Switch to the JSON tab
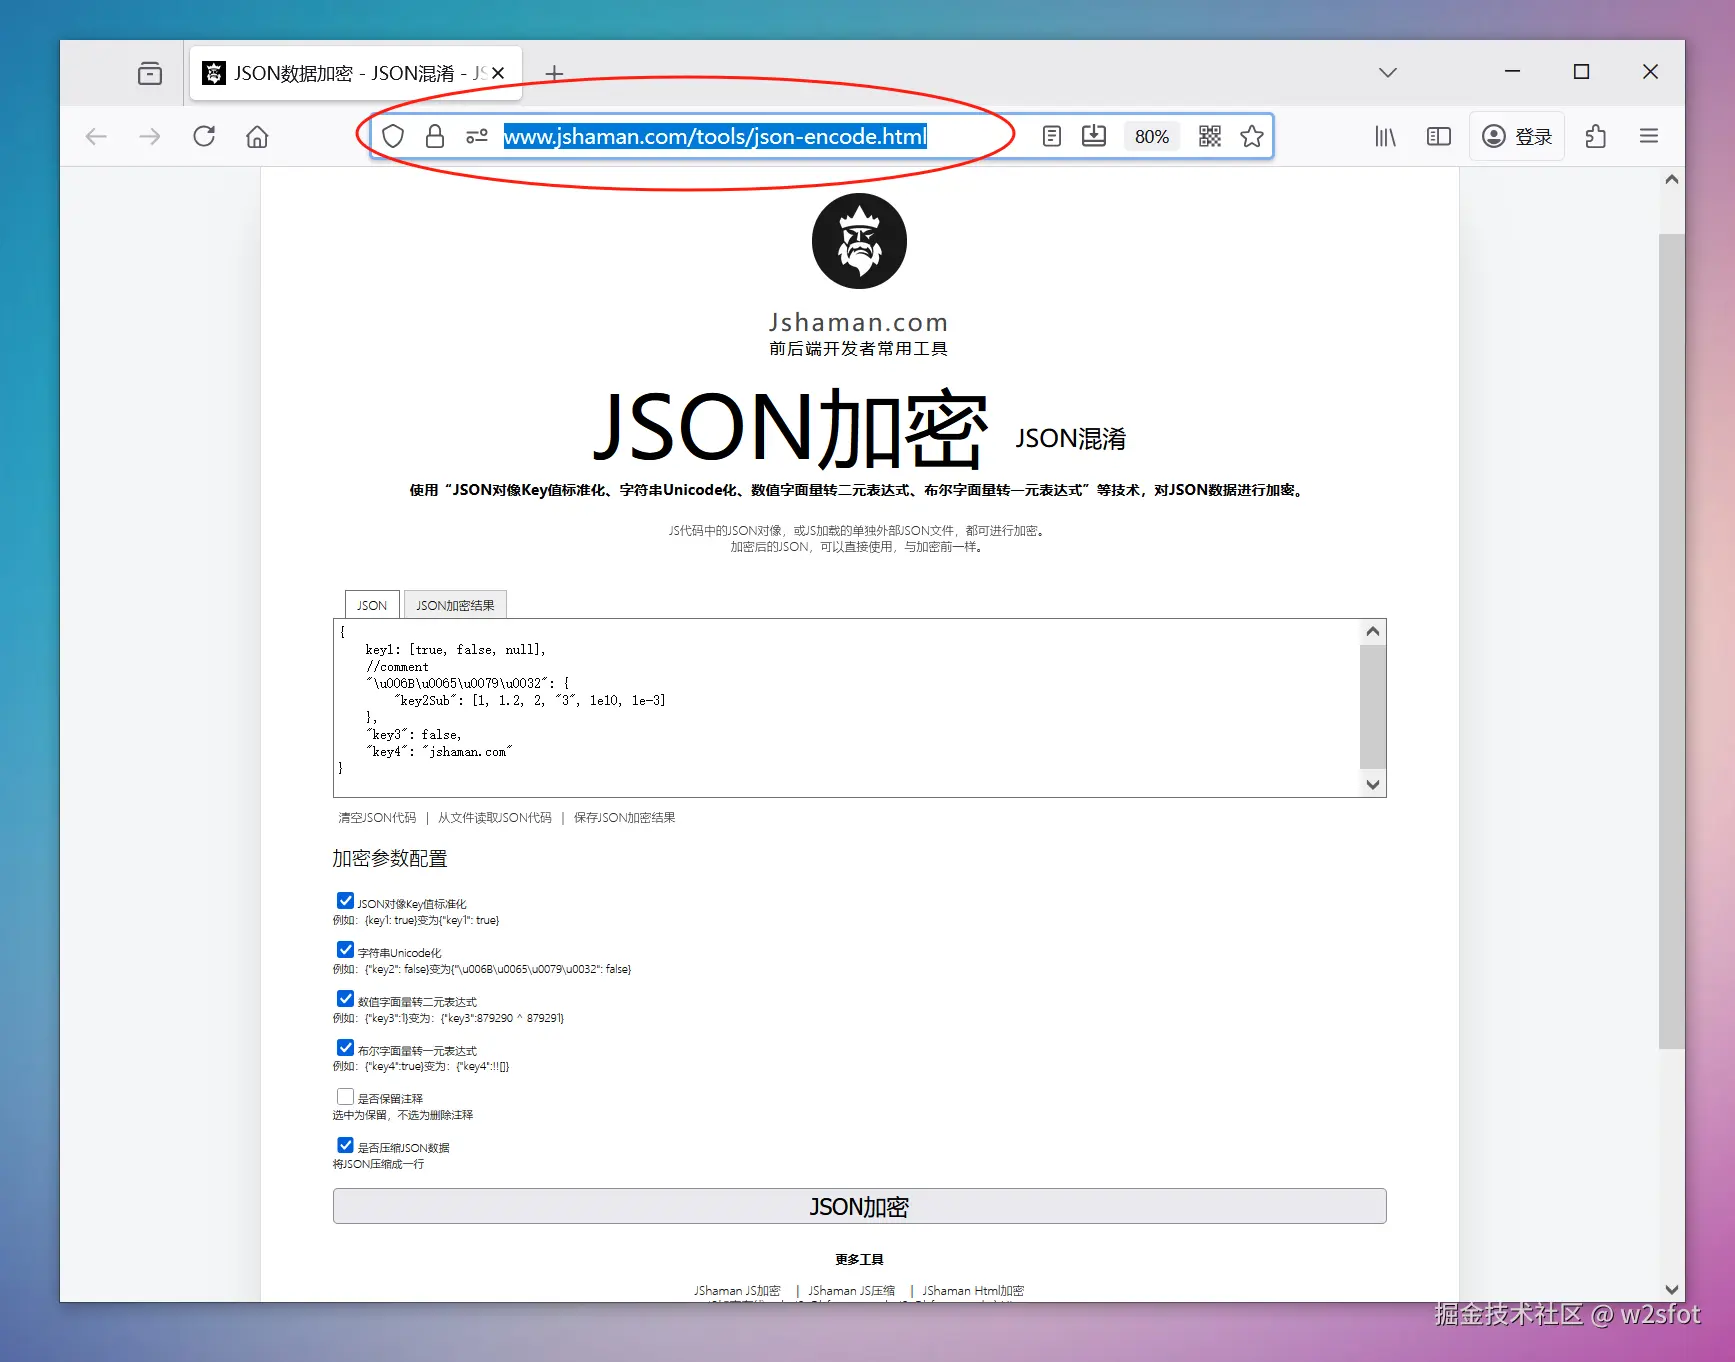Viewport: 1735px width, 1362px height. pyautogui.click(x=372, y=605)
